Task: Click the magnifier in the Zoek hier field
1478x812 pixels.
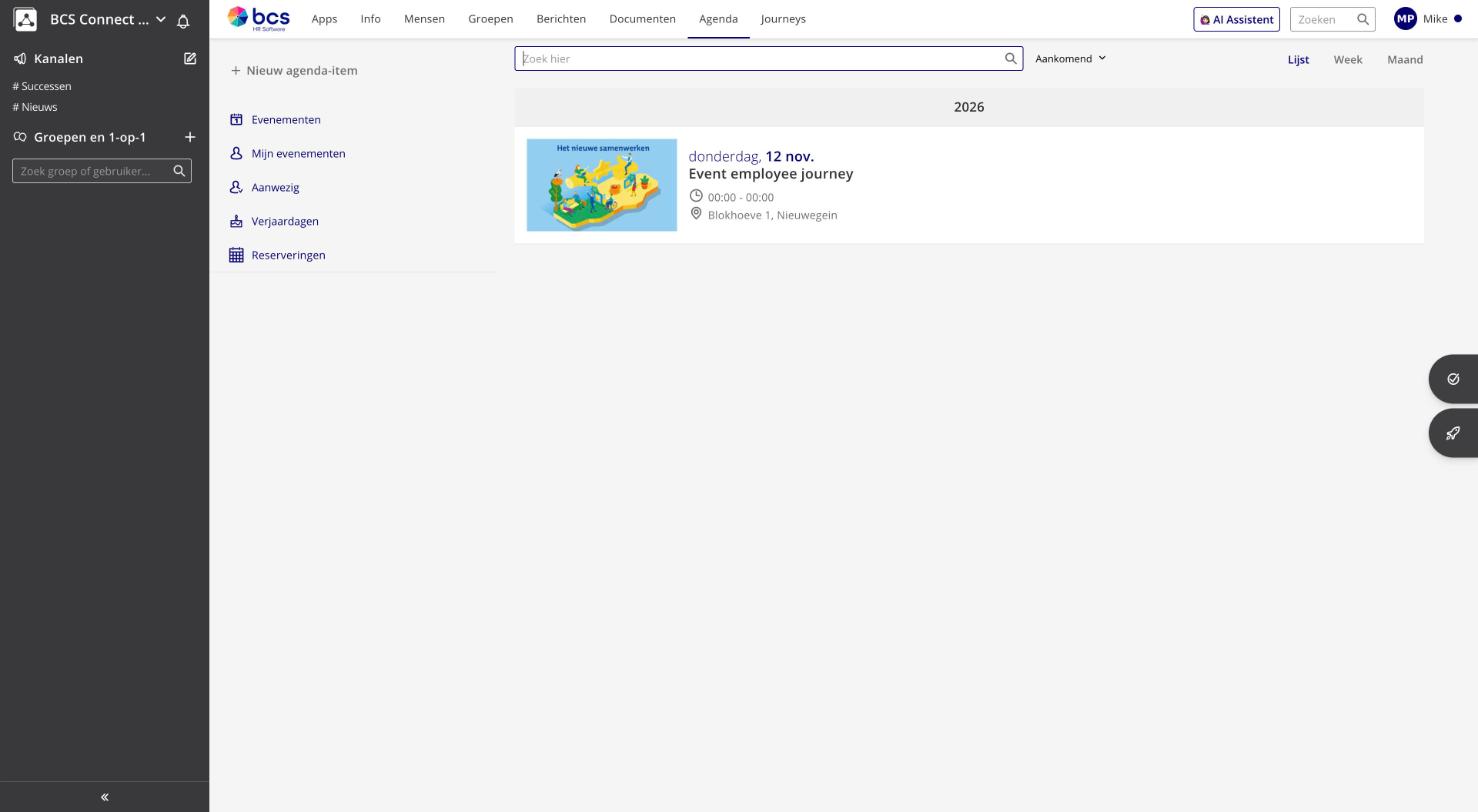Action: coord(1010,59)
